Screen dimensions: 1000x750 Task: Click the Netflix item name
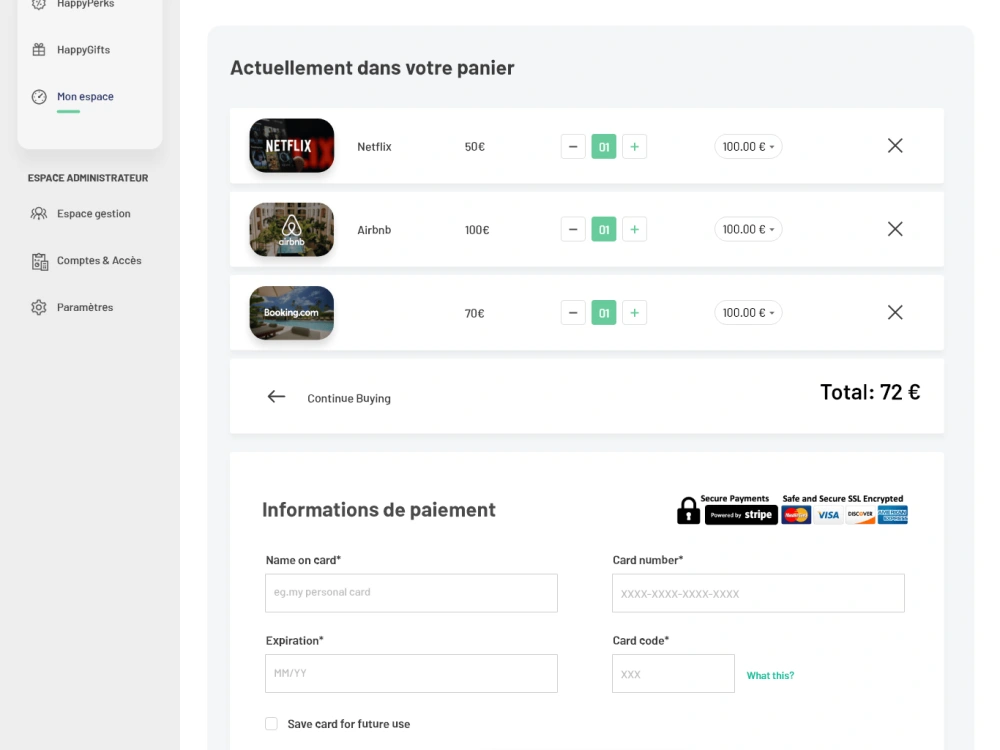(374, 147)
